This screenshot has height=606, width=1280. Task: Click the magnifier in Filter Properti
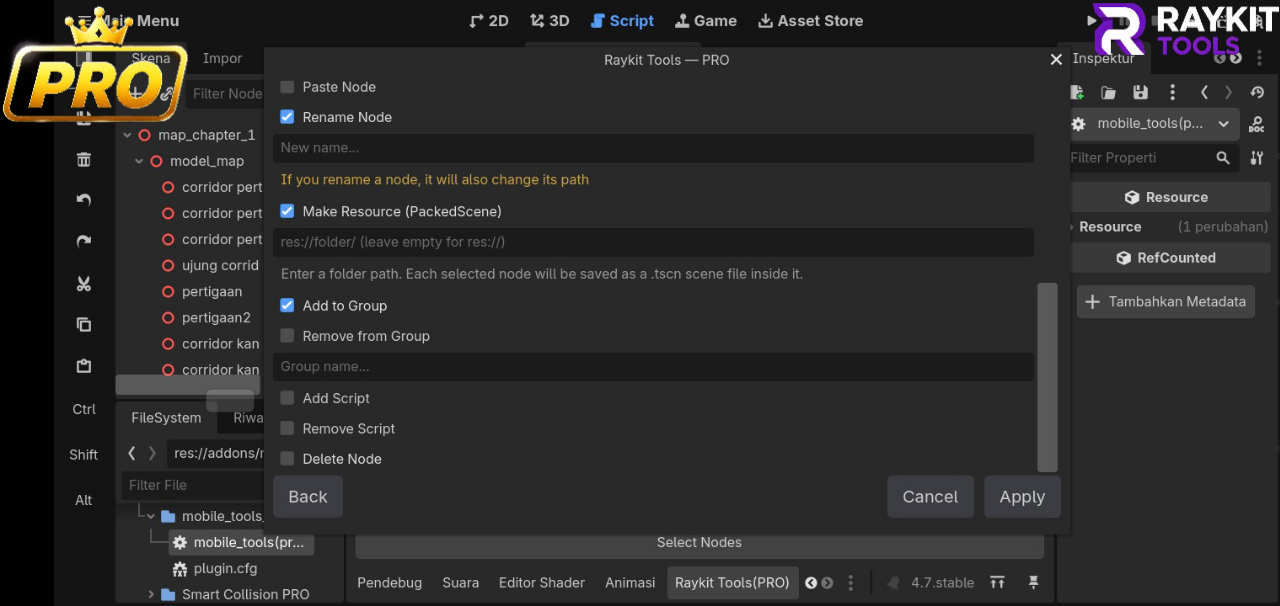tap(1223, 158)
